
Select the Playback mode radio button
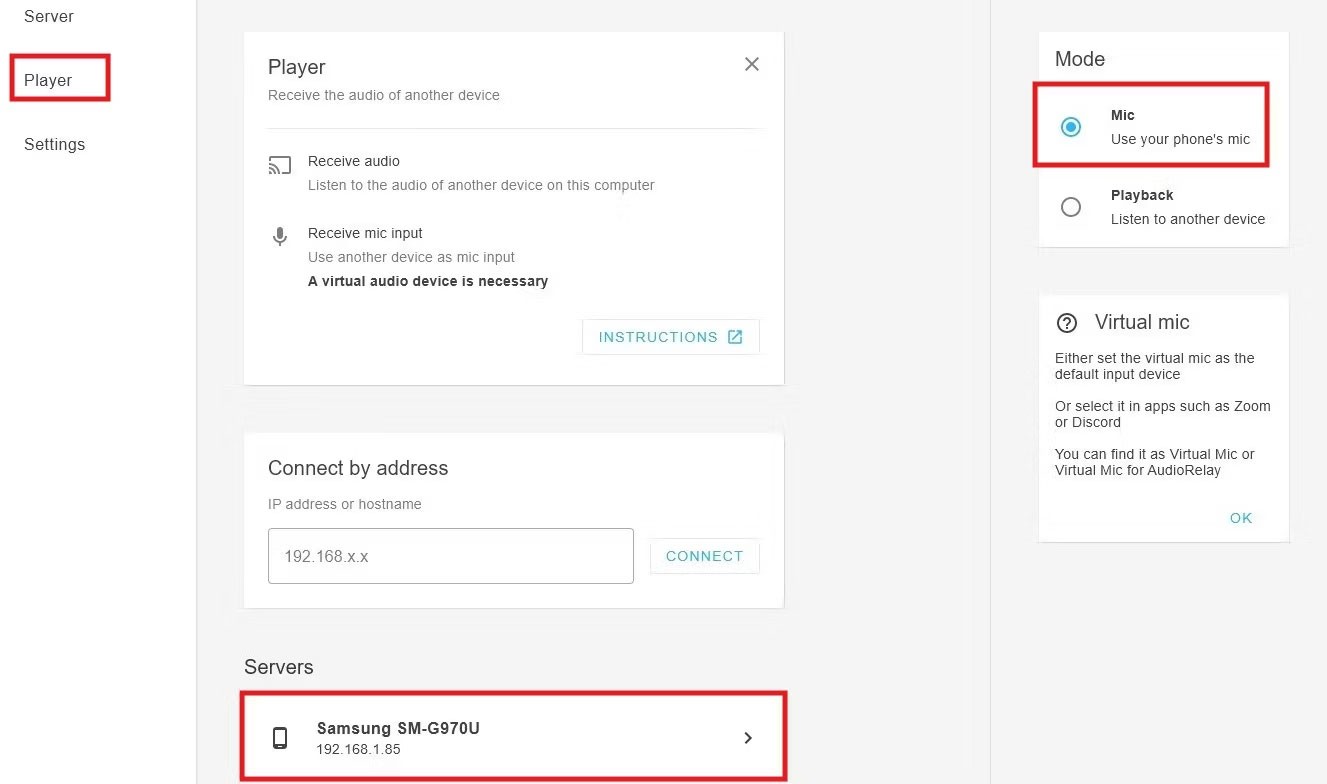click(1071, 207)
